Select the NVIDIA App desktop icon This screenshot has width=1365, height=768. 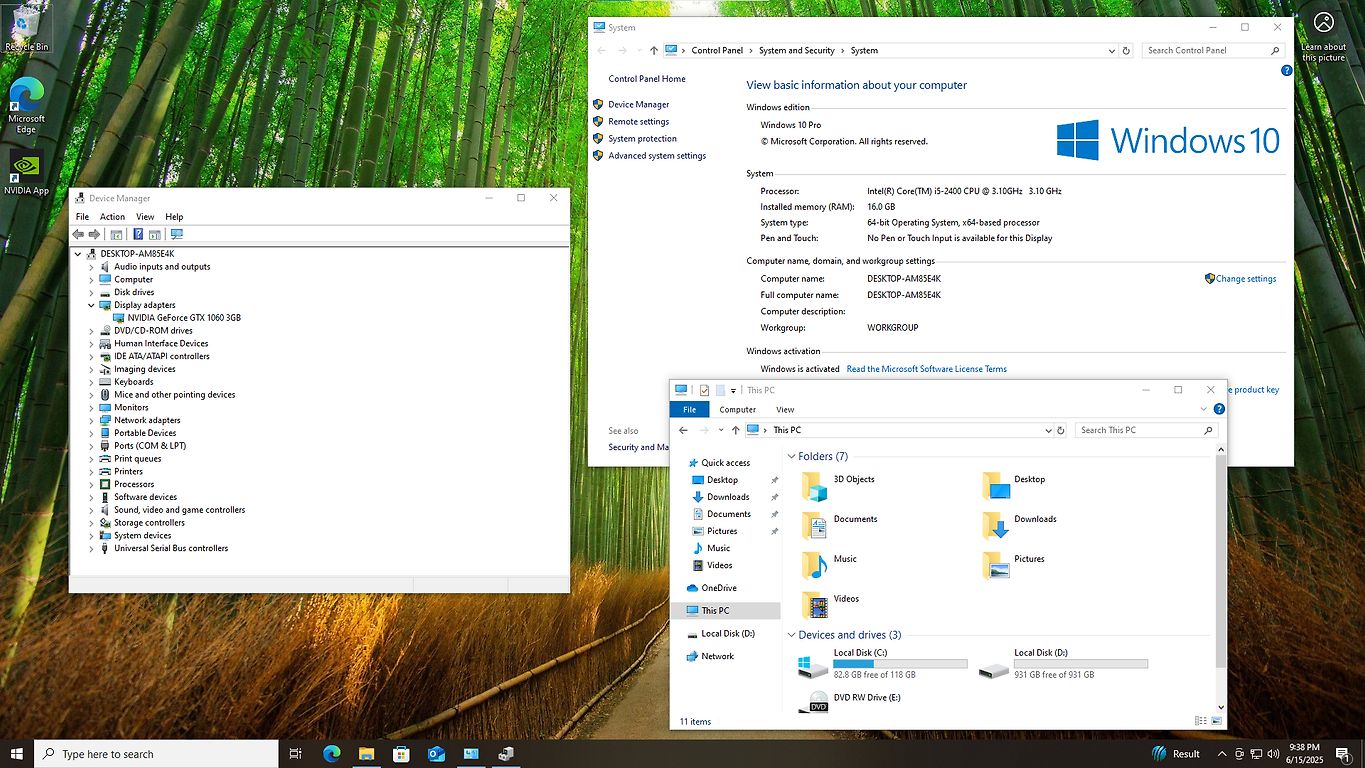(x=26, y=173)
